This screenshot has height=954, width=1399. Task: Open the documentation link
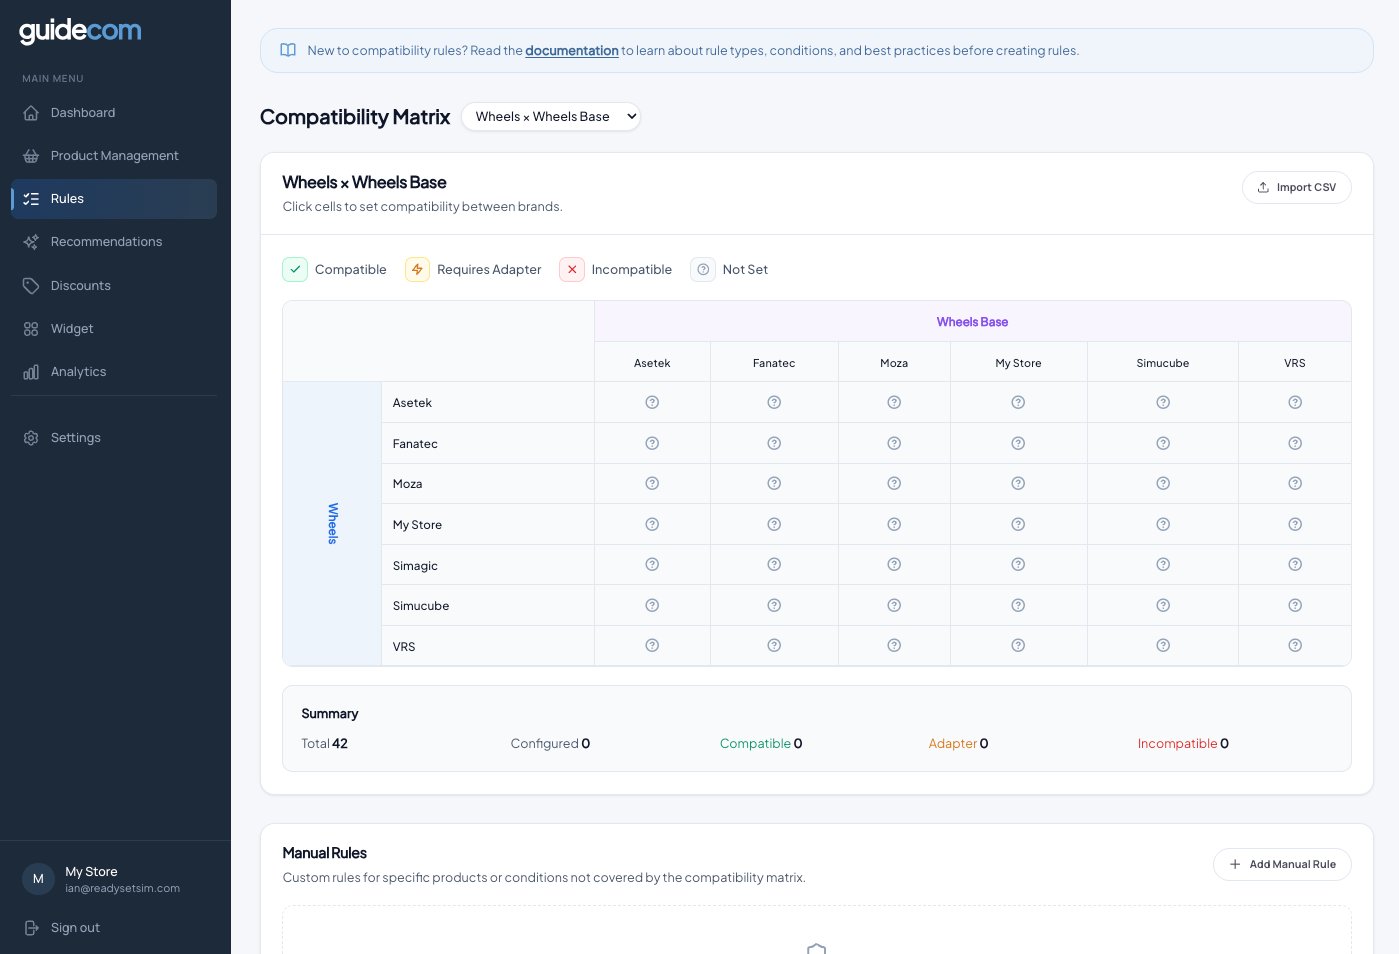[x=571, y=51]
